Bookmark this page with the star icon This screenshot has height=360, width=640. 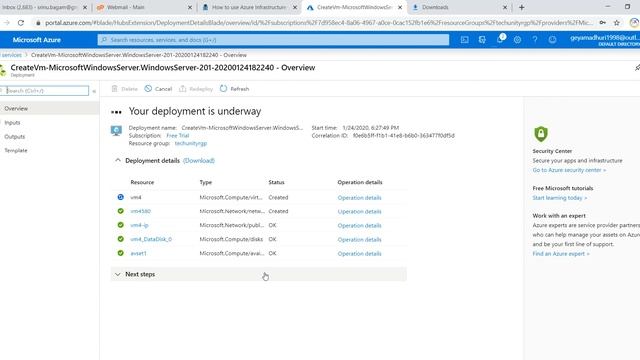[x=617, y=23]
